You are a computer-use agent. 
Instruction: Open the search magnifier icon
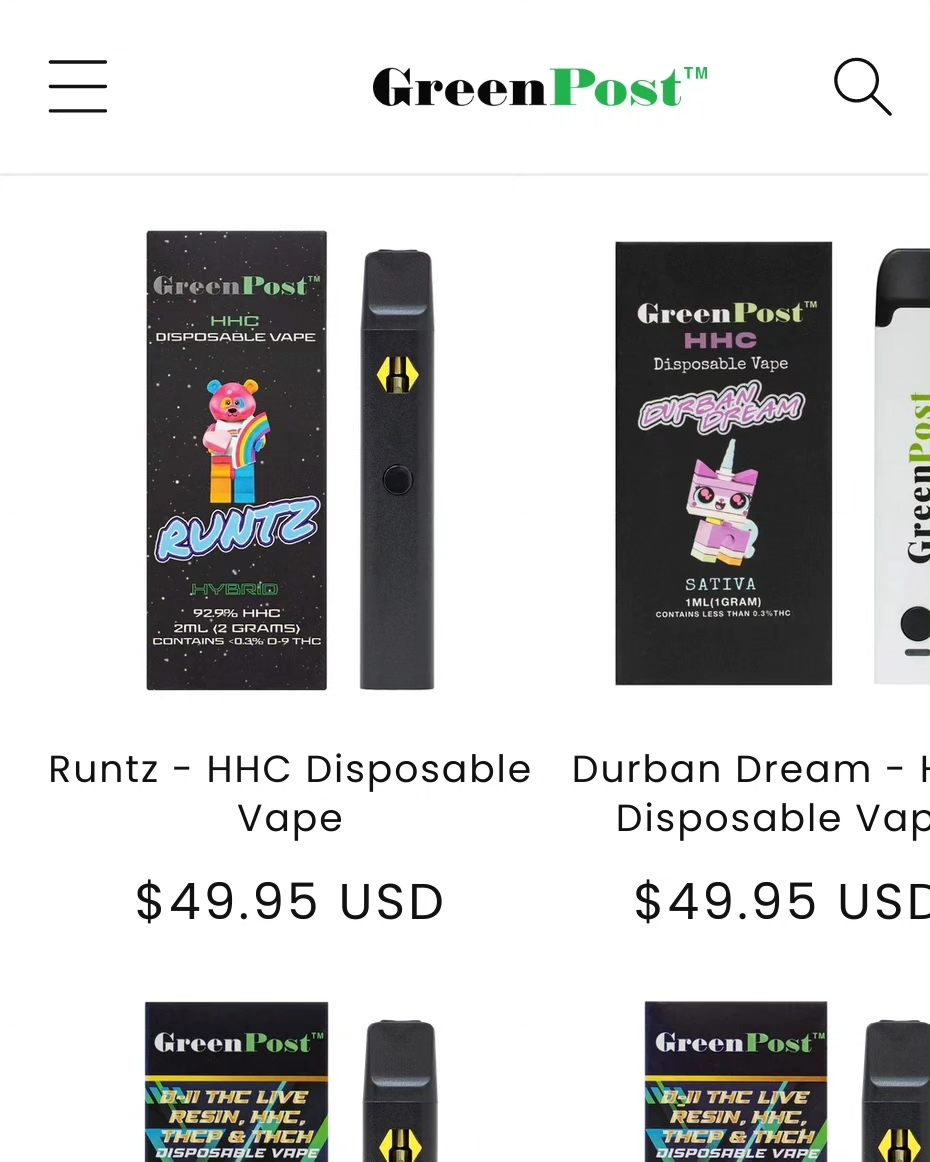pyautogui.click(x=863, y=87)
